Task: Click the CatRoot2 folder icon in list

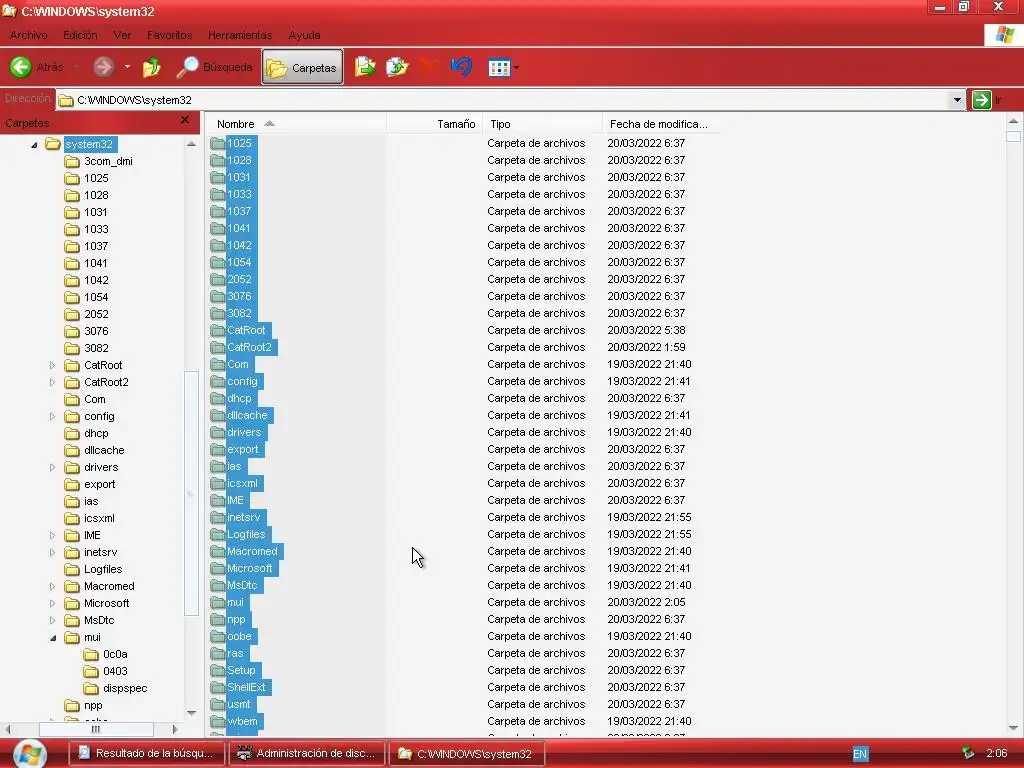Action: pyautogui.click(x=217, y=347)
